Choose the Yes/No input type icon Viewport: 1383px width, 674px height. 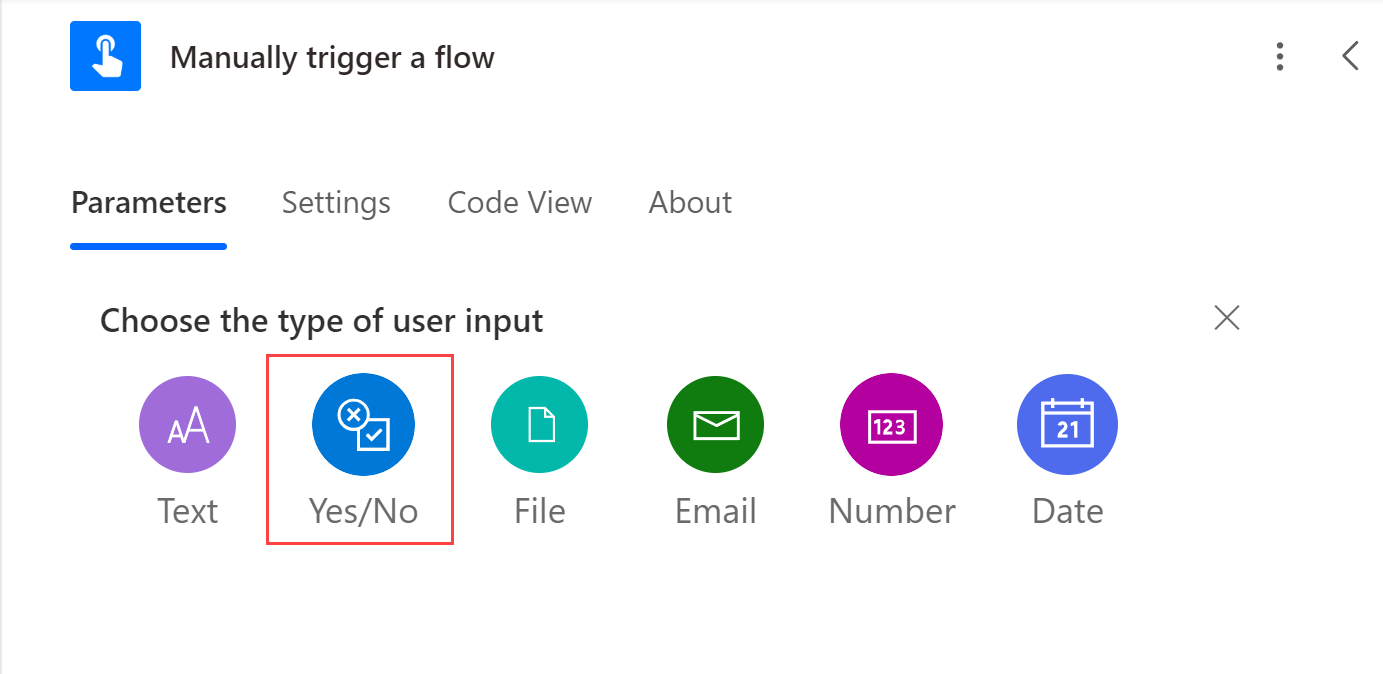pyautogui.click(x=363, y=424)
